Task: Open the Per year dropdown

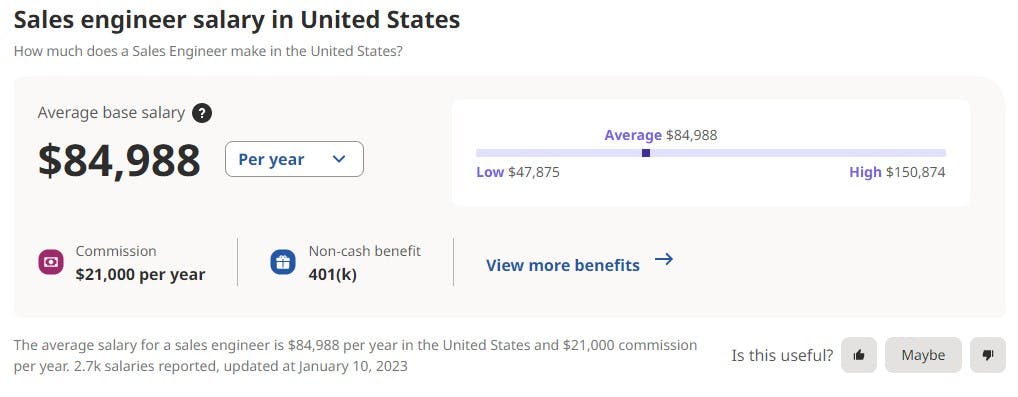Action: click(294, 159)
